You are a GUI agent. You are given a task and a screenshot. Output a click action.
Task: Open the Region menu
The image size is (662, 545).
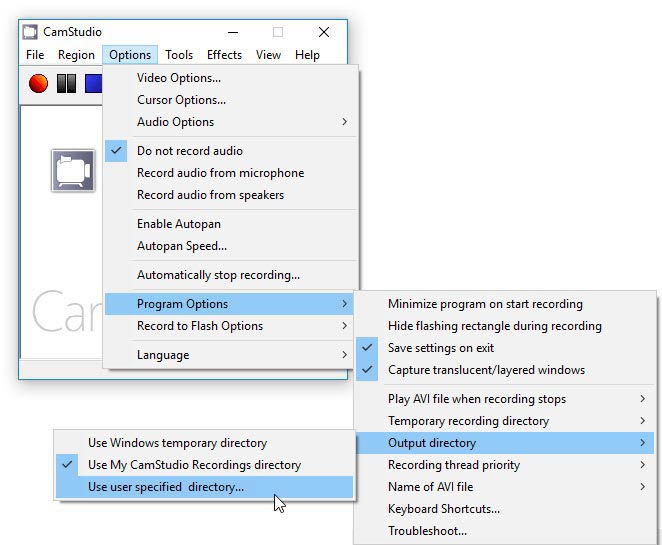[76, 55]
